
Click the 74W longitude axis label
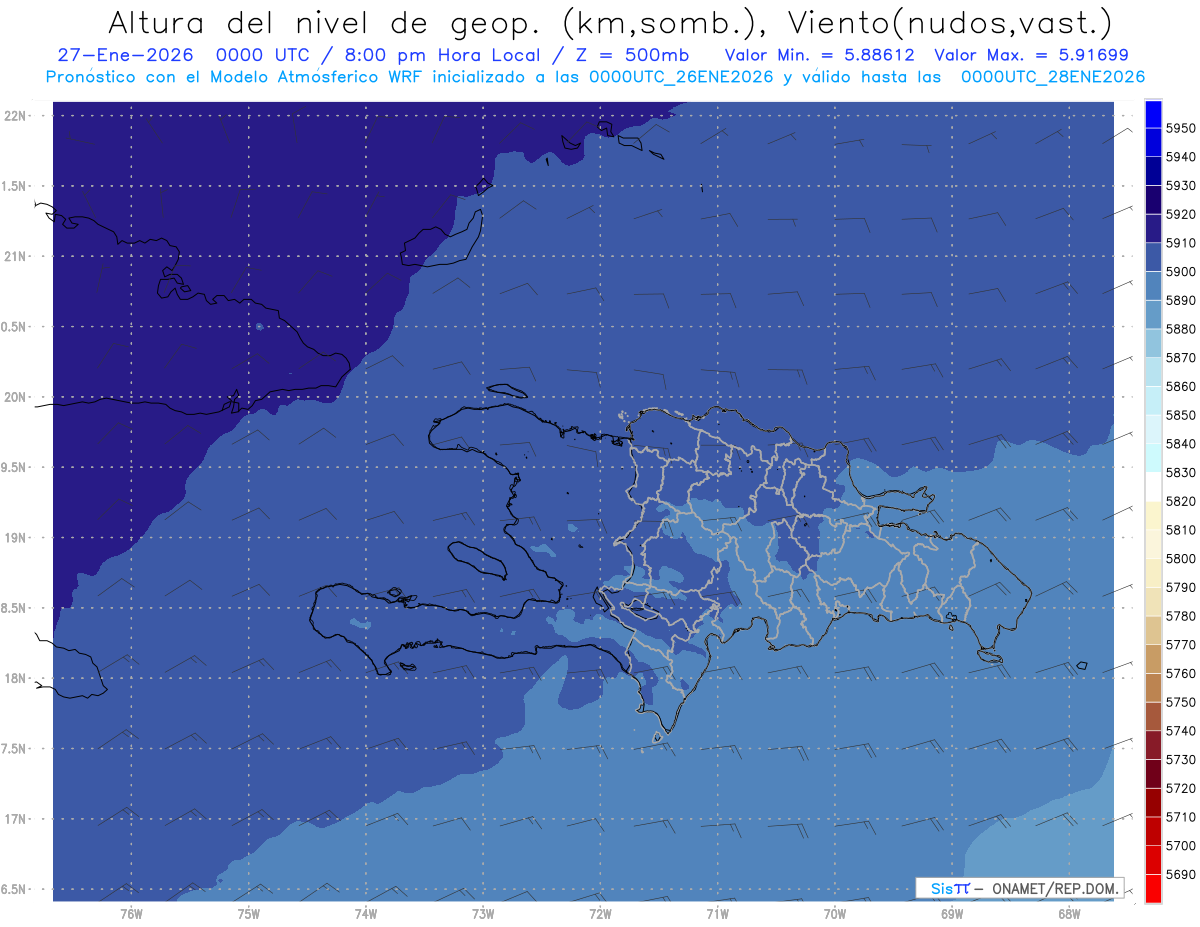[x=366, y=913]
